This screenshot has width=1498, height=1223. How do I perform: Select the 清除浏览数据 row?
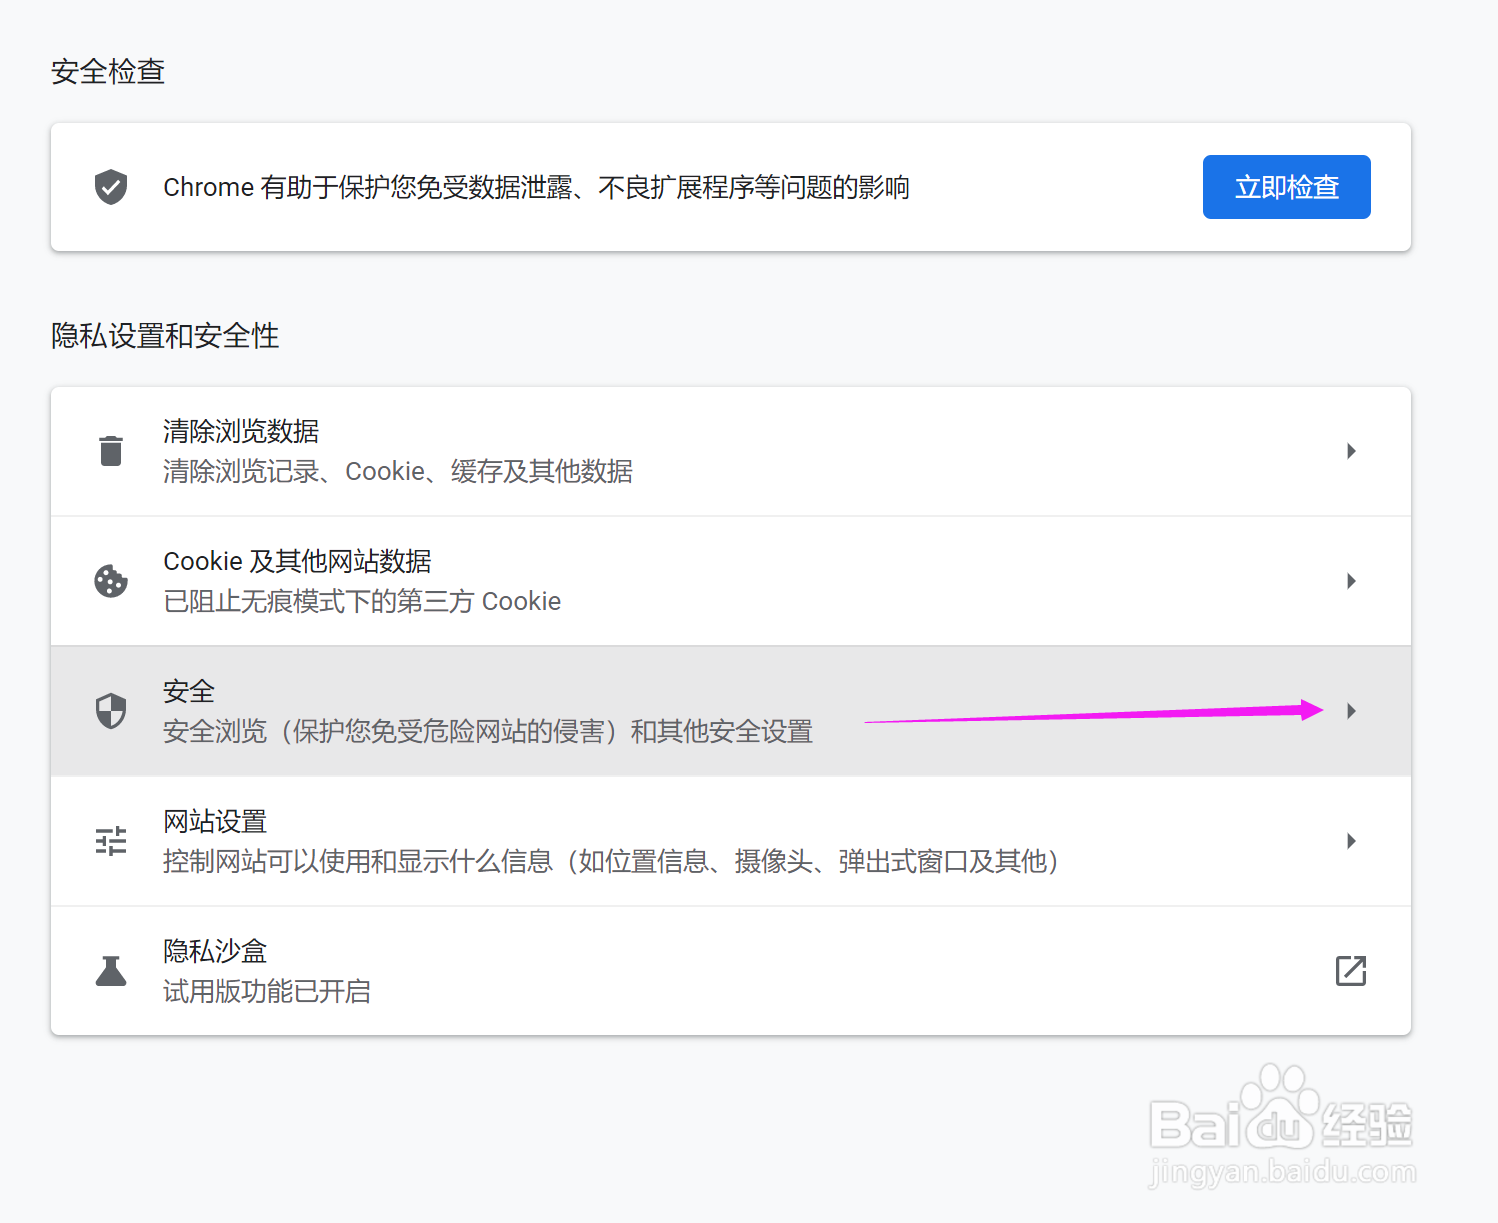coord(700,451)
